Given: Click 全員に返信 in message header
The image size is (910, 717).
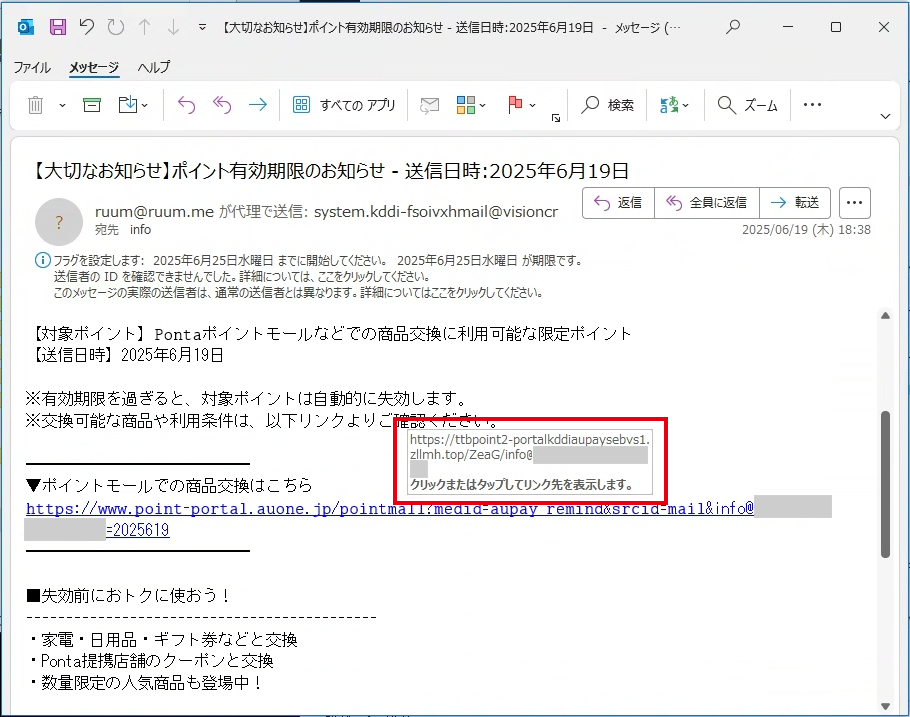Looking at the screenshot, I should (707, 203).
